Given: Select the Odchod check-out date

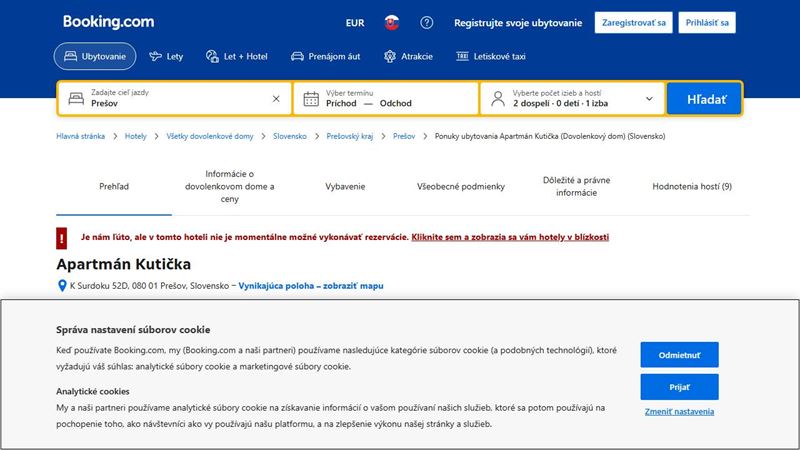Looking at the screenshot, I should click(395, 103).
